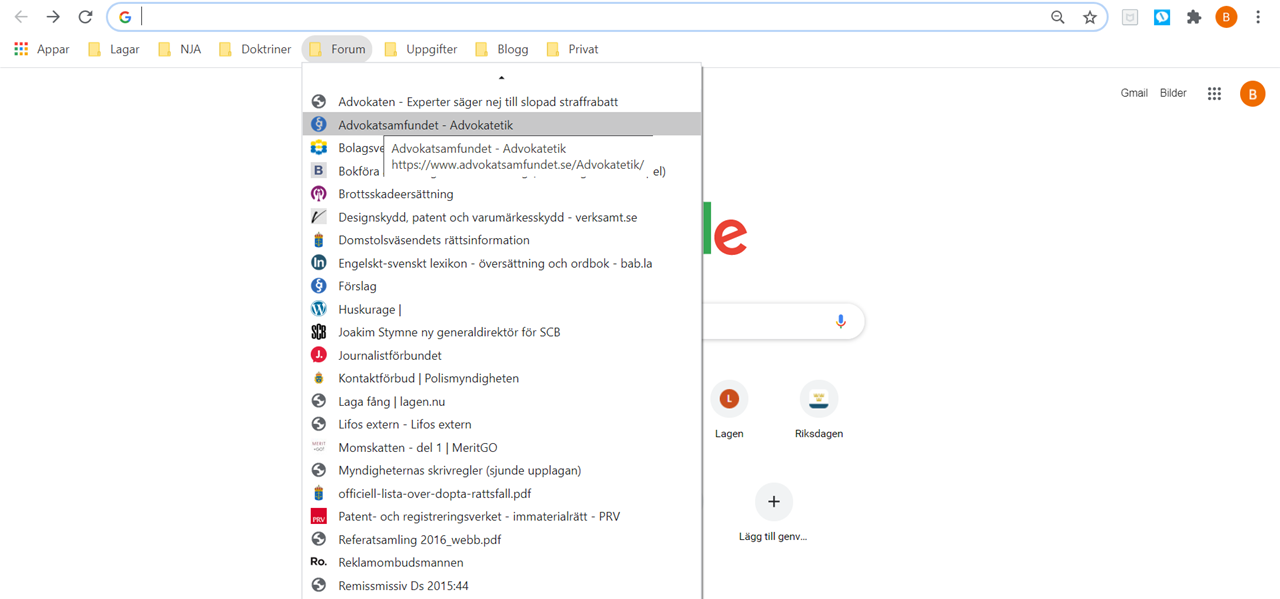Open the Privat bookmark folder

coord(572,49)
